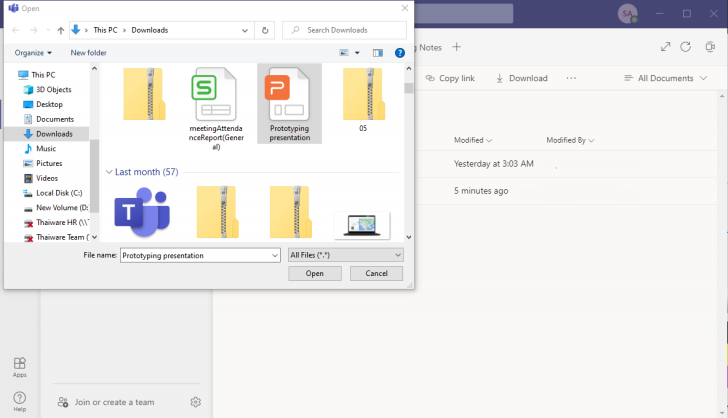
Task: Click This PC in the address breadcrumb
Action: point(105,30)
